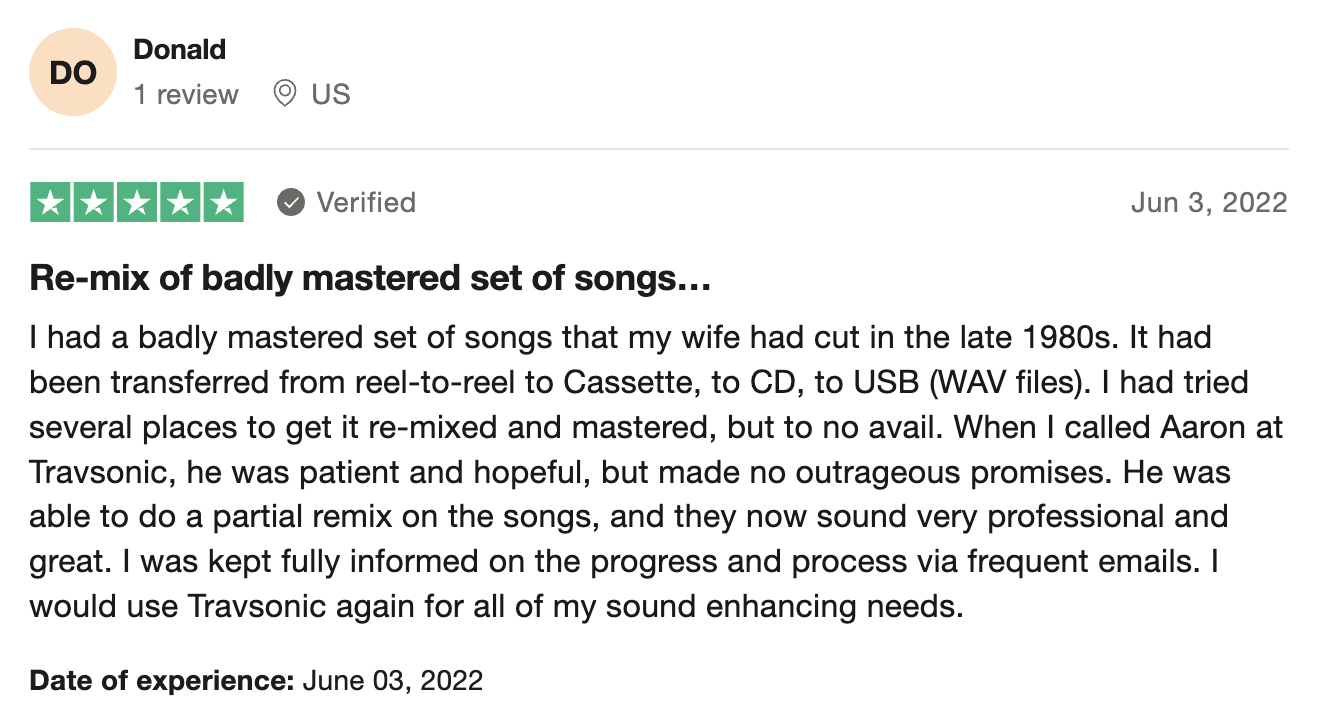Click the '1 review' count
The width and height of the screenshot is (1320, 722).
(x=186, y=95)
